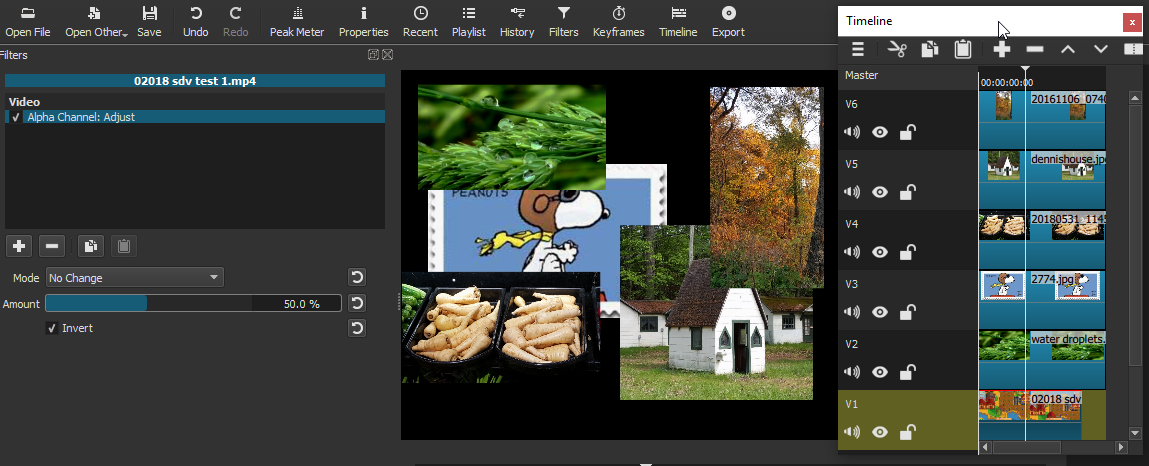
Task: Hide track V1 with eye icon
Action: (x=879, y=432)
